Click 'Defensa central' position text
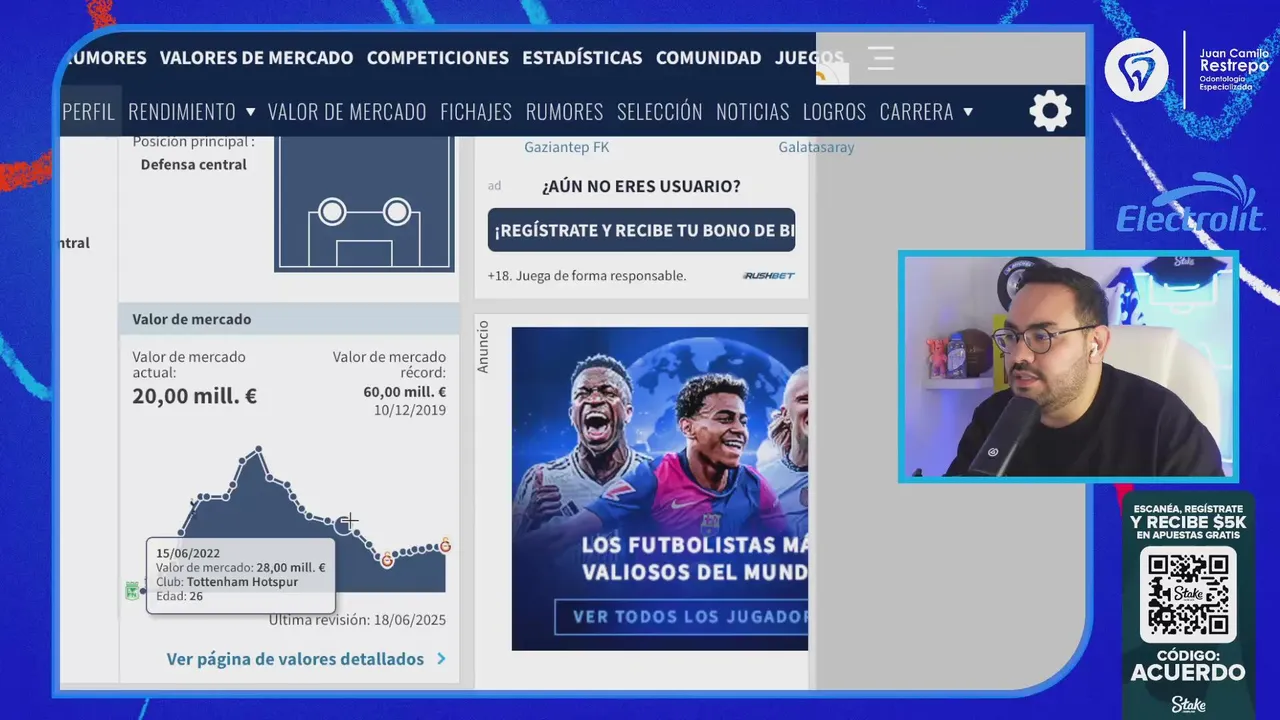This screenshot has height=720, width=1280. point(193,164)
